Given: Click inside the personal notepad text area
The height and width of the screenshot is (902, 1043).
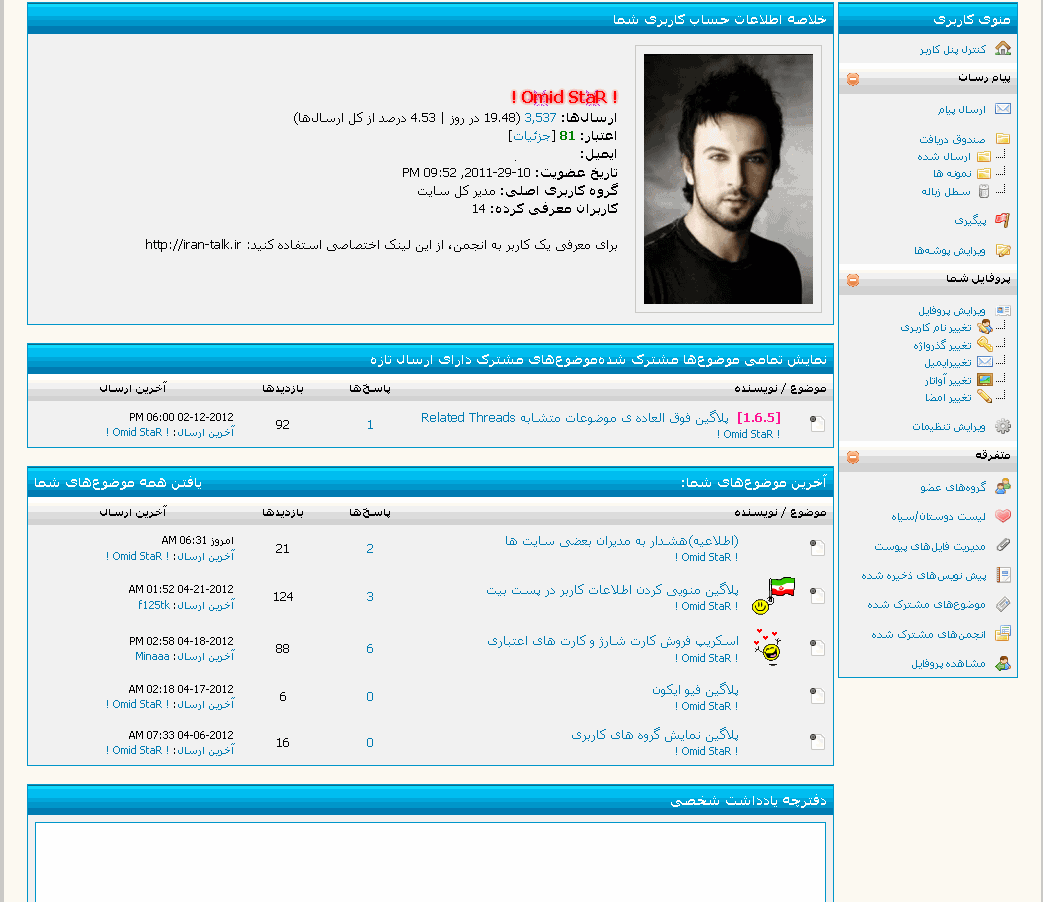Looking at the screenshot, I should pyautogui.click(x=430, y=860).
